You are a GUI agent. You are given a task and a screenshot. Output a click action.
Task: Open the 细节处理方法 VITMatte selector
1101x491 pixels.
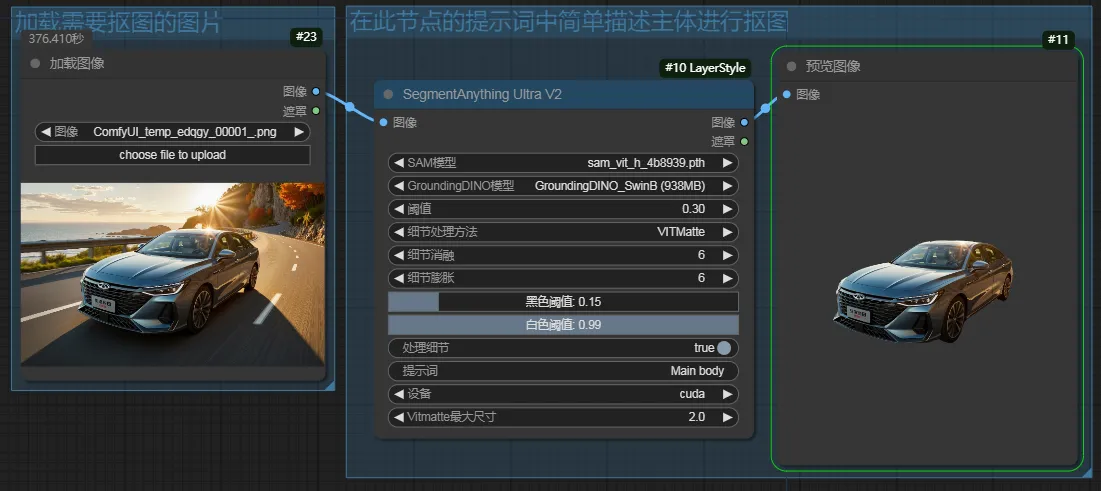point(563,232)
